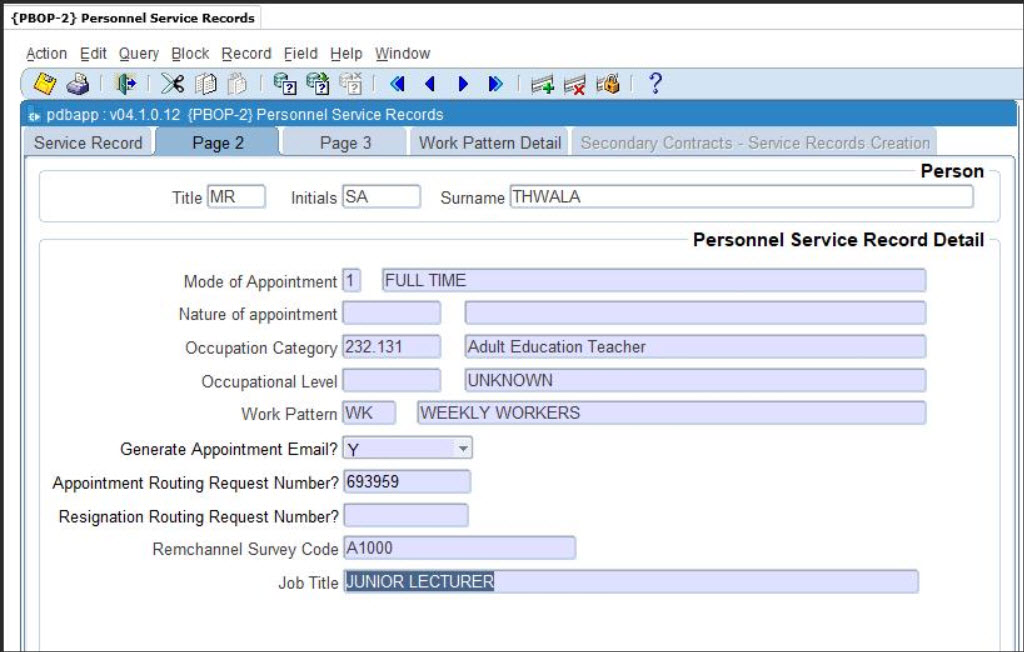Click the Print icon in toolbar
The height and width of the screenshot is (652, 1024).
(x=78, y=85)
